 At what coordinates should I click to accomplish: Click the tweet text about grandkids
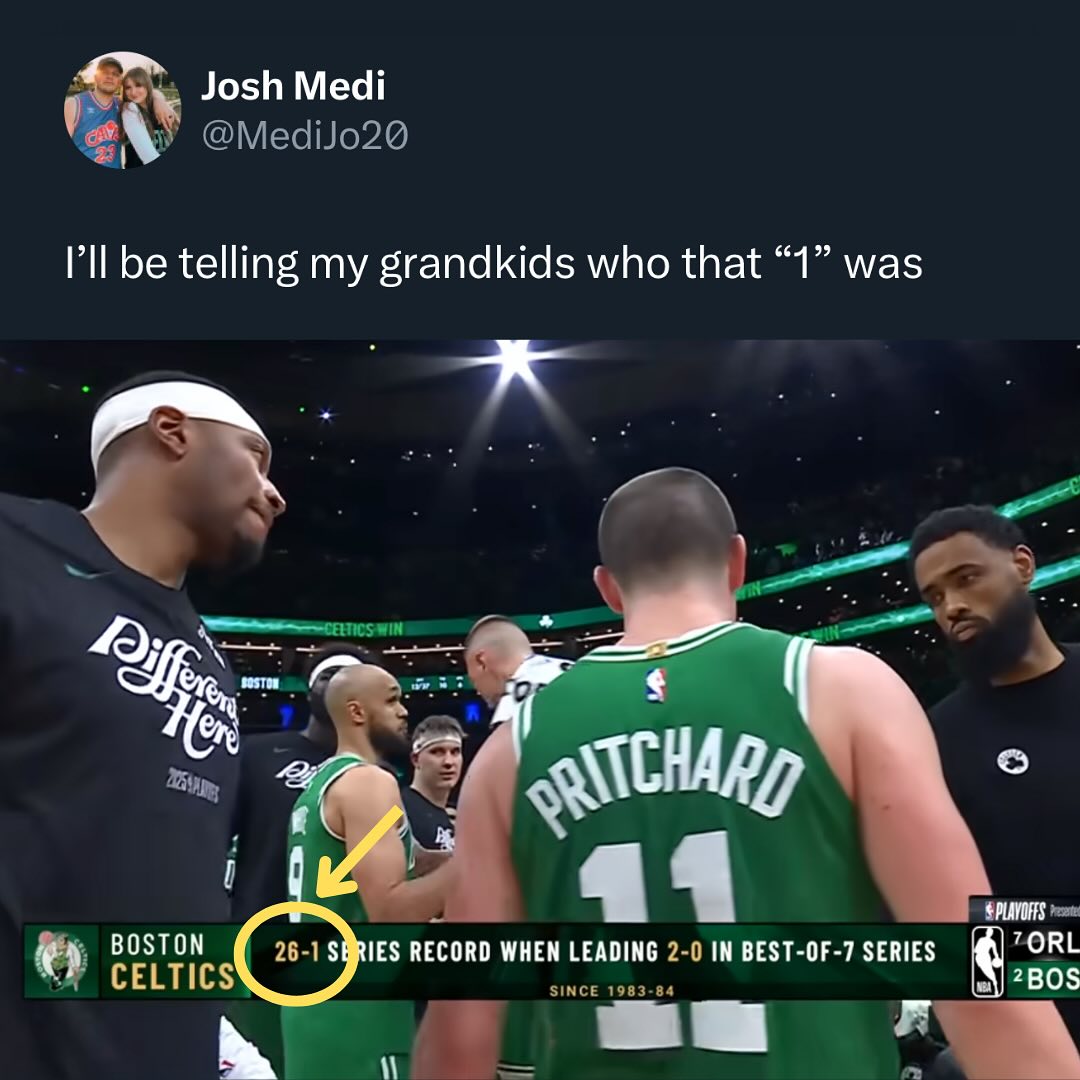click(493, 263)
